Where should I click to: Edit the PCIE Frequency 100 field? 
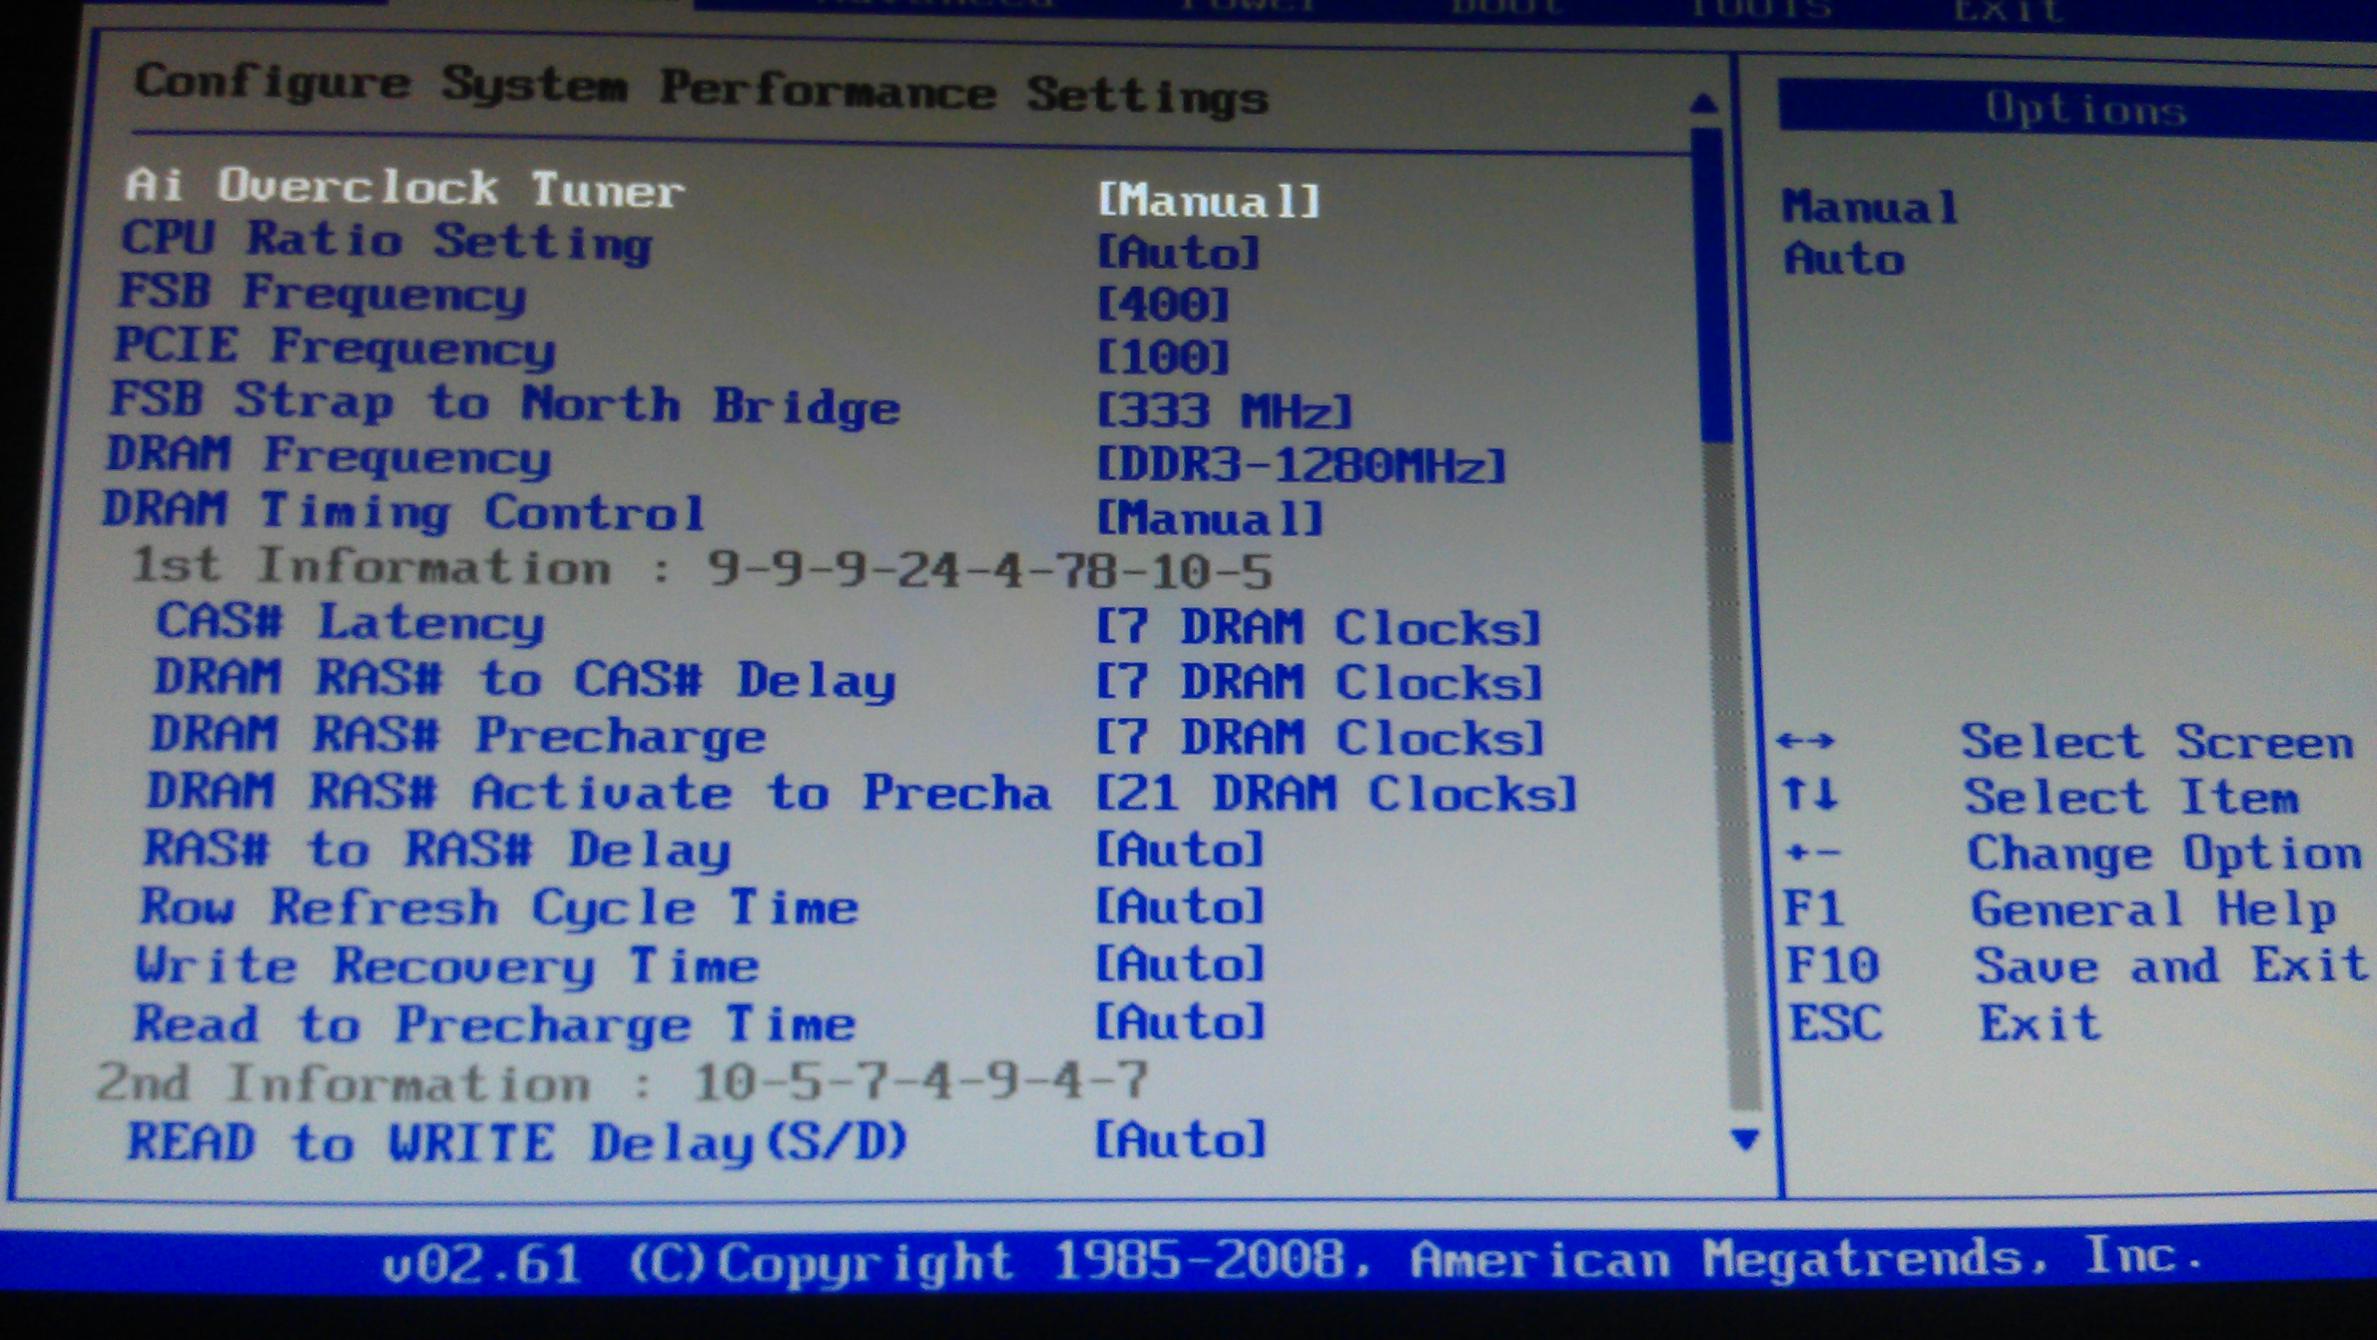click(x=1163, y=357)
